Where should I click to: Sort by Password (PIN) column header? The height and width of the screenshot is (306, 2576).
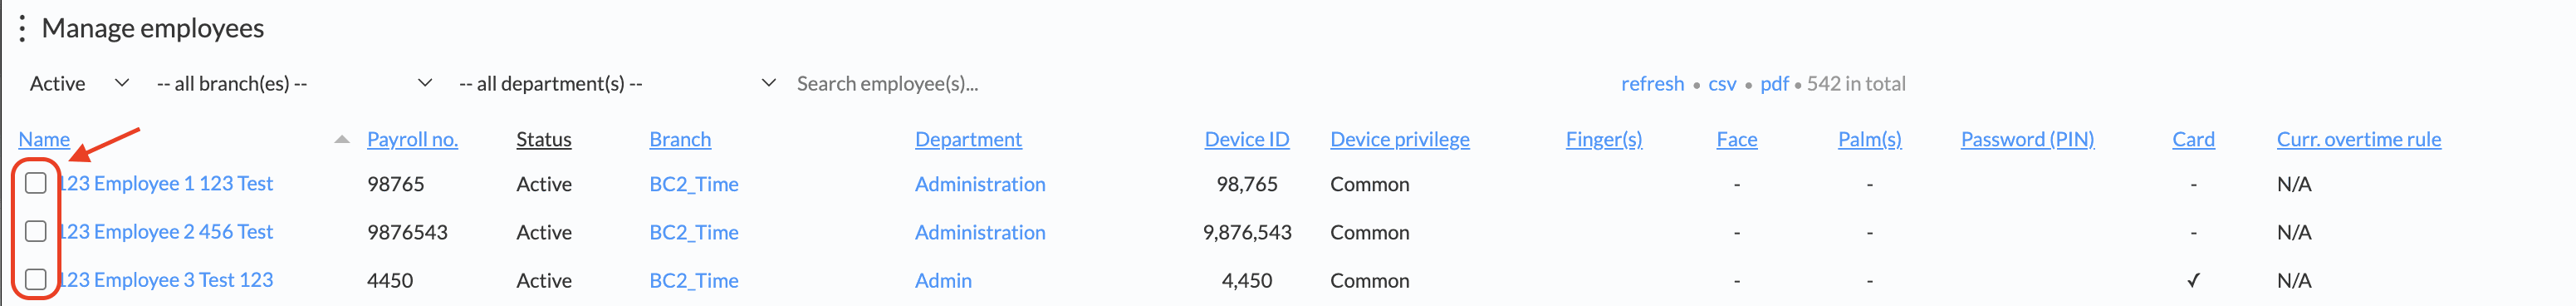(x=2027, y=140)
